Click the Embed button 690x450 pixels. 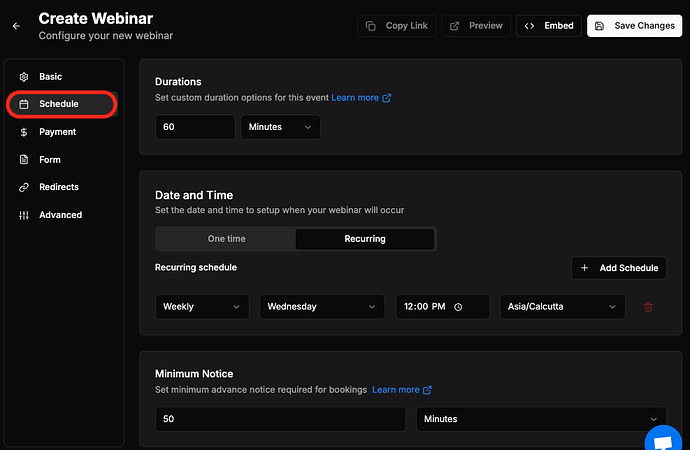click(548, 26)
